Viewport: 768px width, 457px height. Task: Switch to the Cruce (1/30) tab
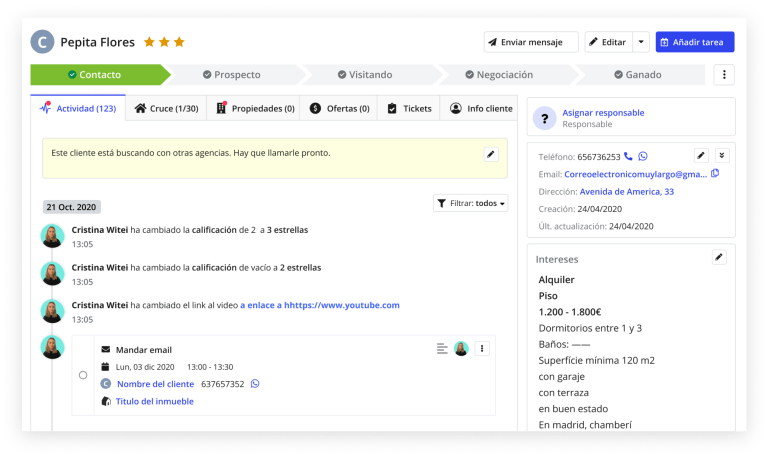click(166, 108)
